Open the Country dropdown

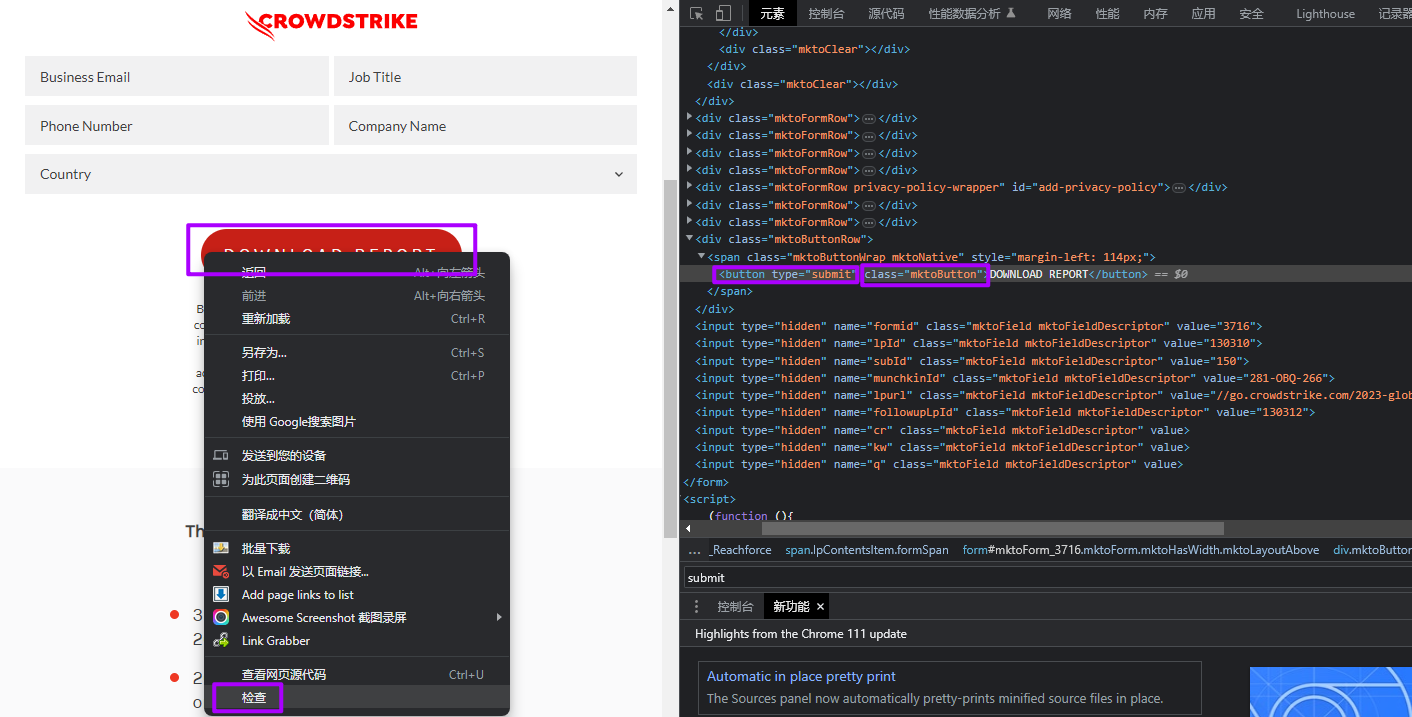(x=331, y=174)
